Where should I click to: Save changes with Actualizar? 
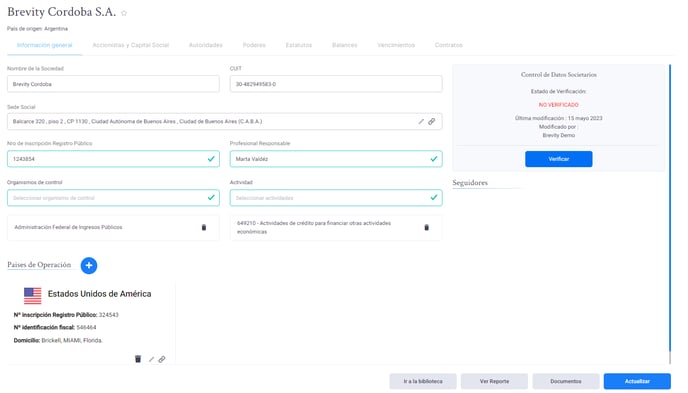point(637,381)
